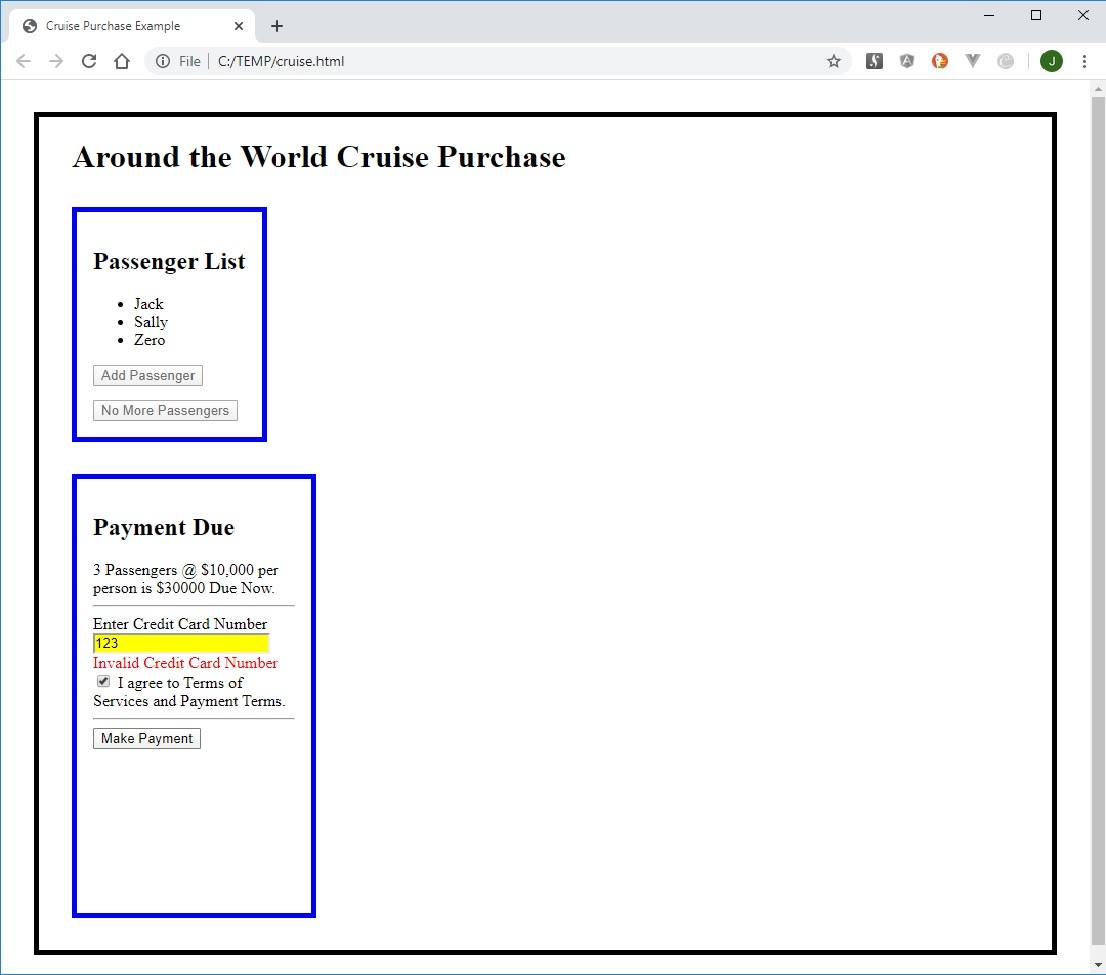Click the Enter Credit Card Number label

click(180, 624)
